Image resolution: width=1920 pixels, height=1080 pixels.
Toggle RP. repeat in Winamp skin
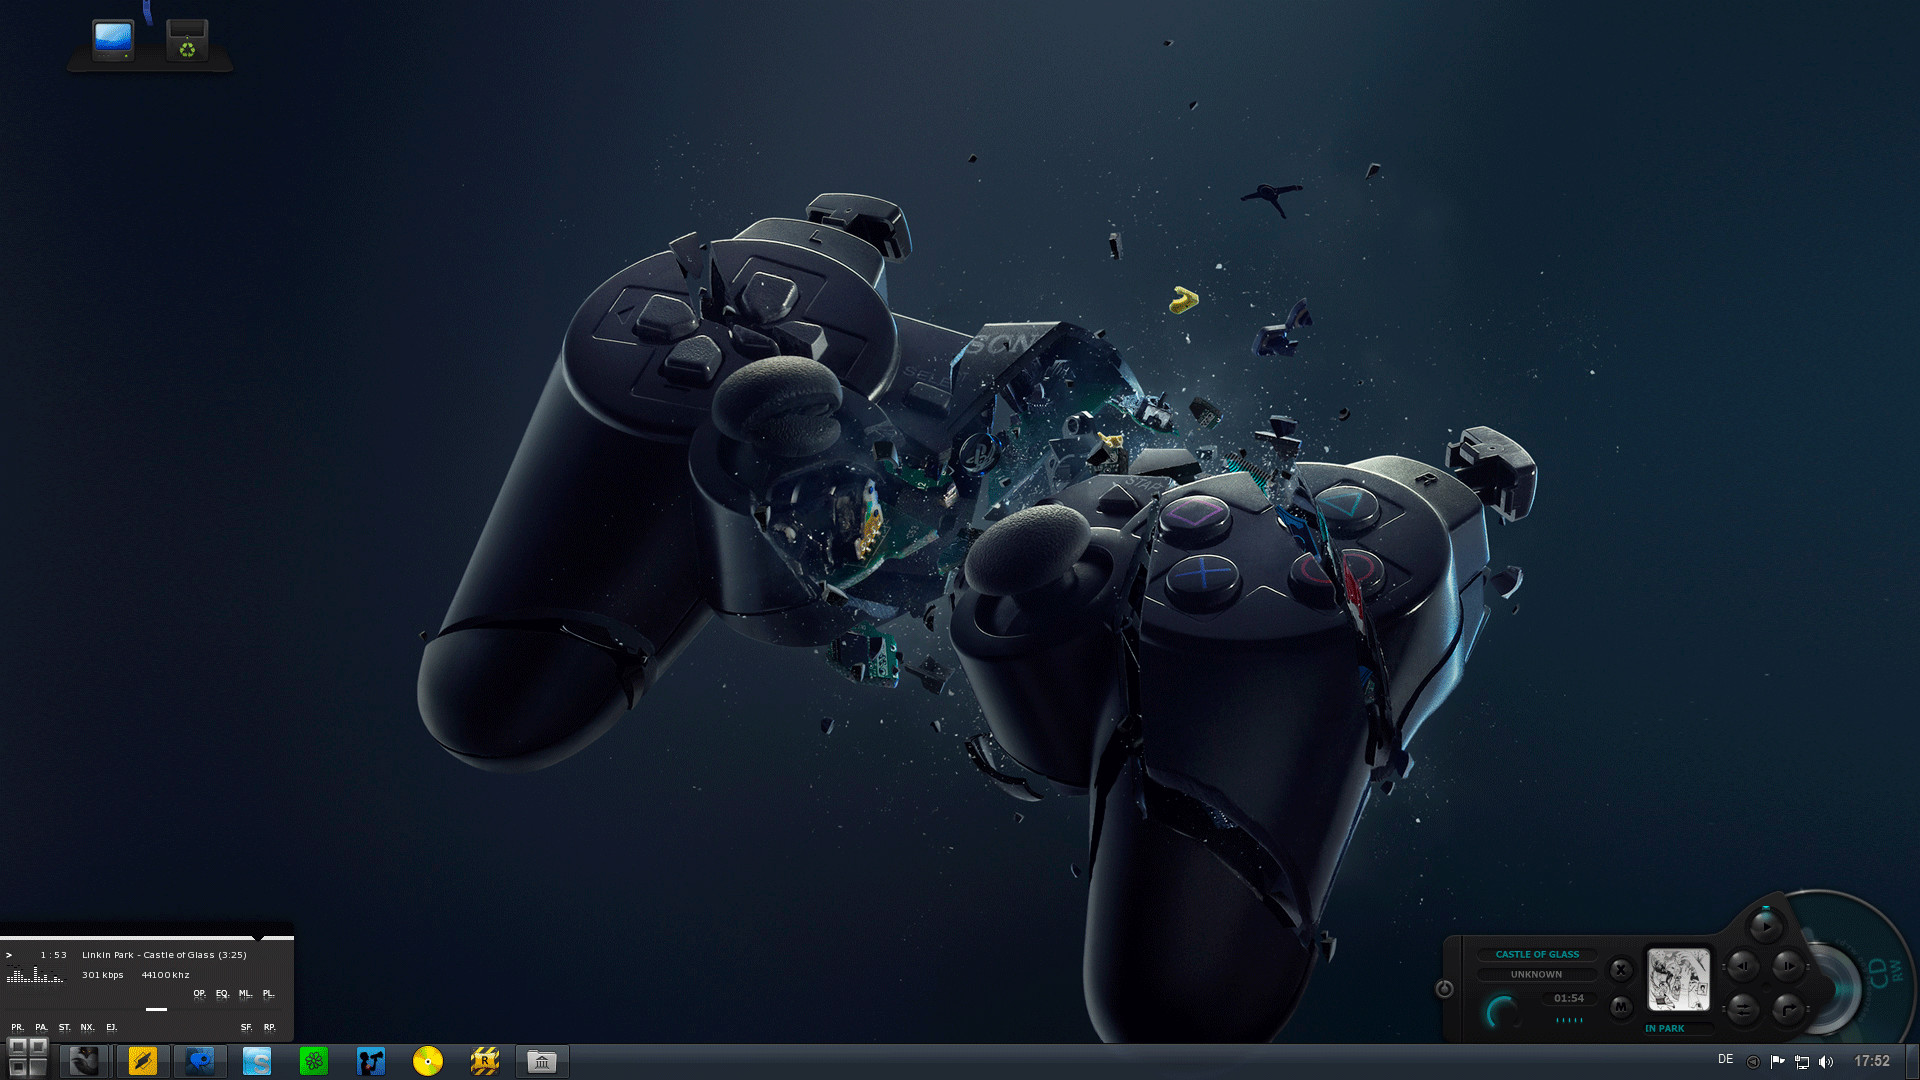[269, 1027]
